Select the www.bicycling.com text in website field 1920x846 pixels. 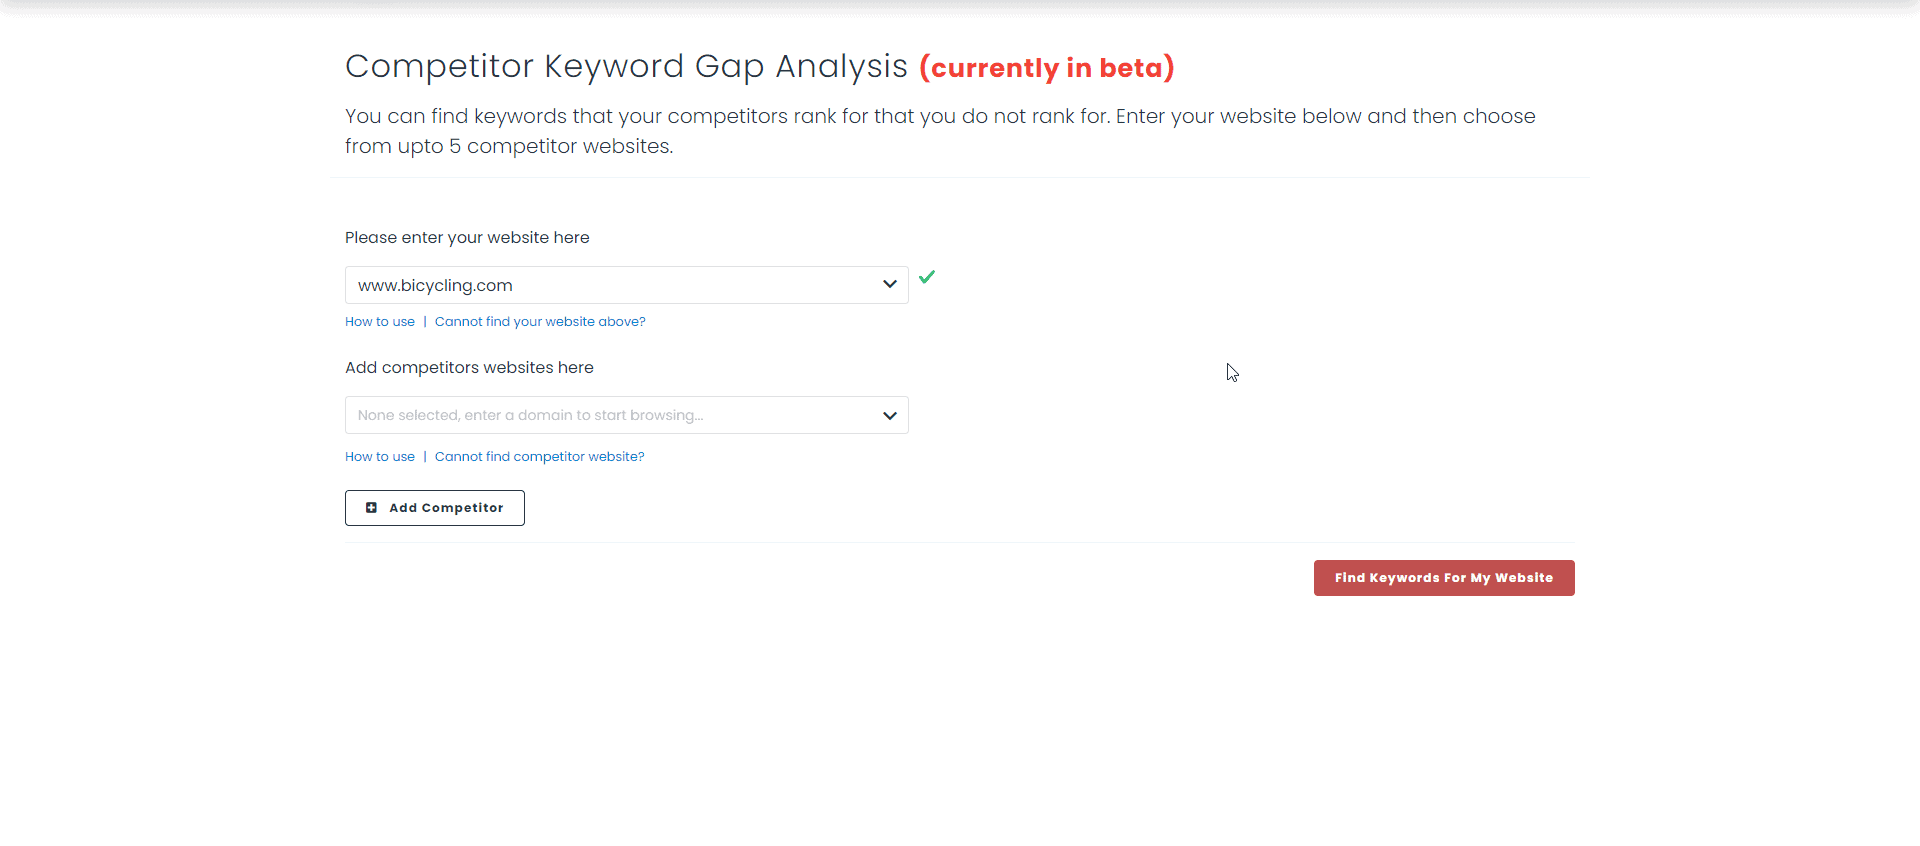[435, 285]
